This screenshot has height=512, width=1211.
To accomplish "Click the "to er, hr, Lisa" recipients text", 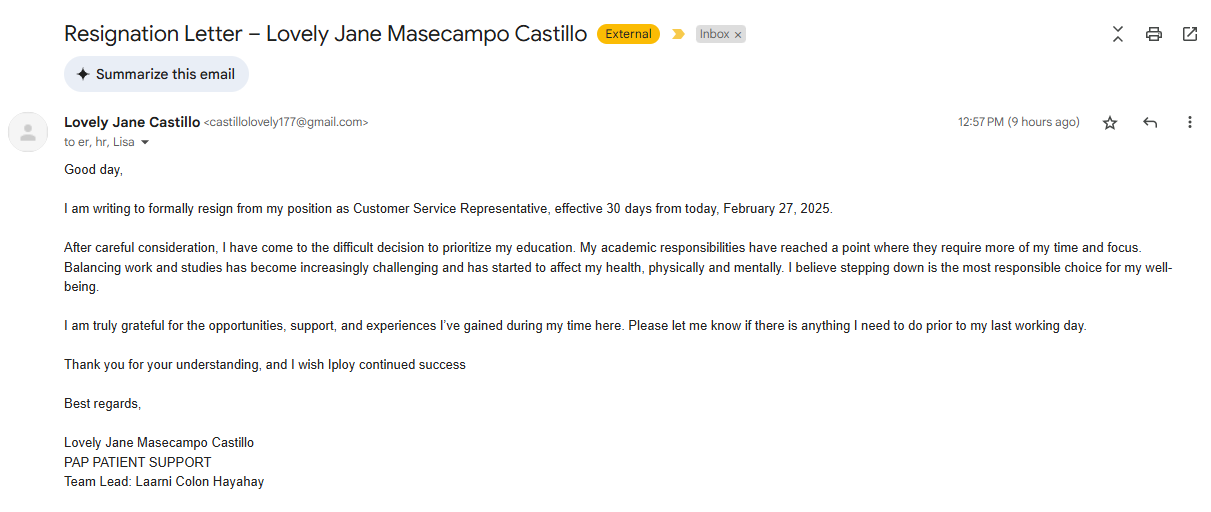I will click(99, 142).
